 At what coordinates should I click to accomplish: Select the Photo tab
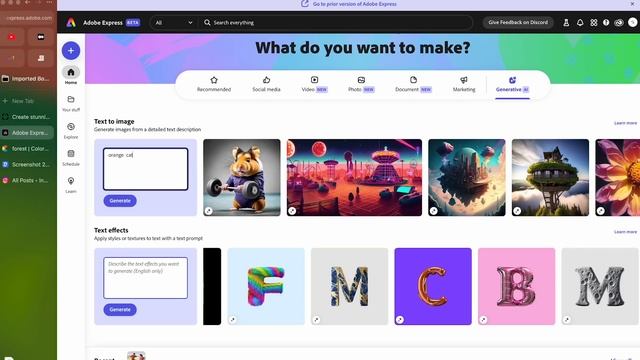point(361,84)
